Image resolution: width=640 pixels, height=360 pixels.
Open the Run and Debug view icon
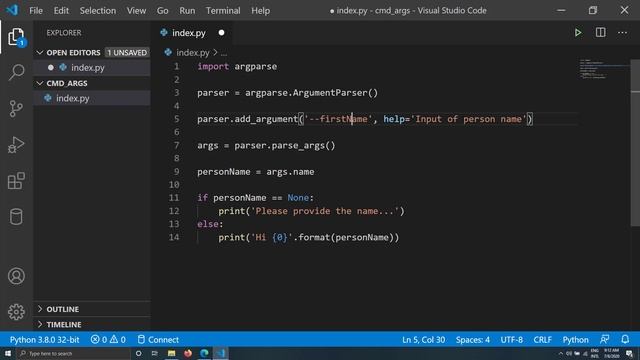click(16, 144)
